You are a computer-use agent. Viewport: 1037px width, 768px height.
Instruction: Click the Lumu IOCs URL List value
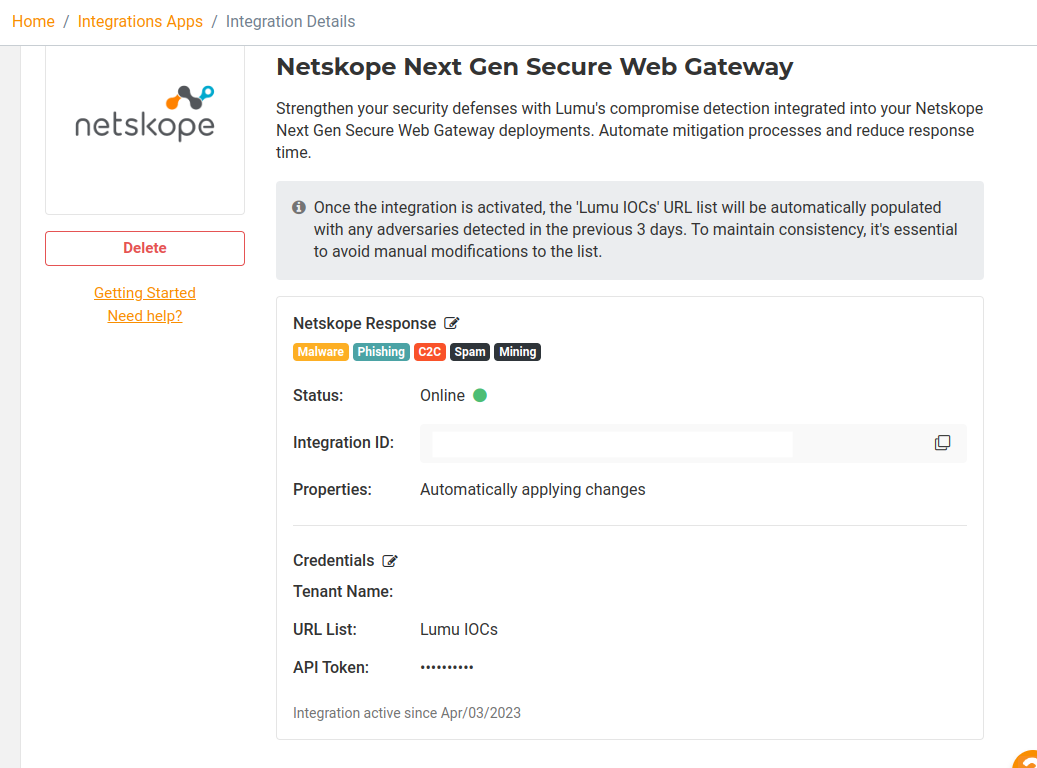[459, 629]
